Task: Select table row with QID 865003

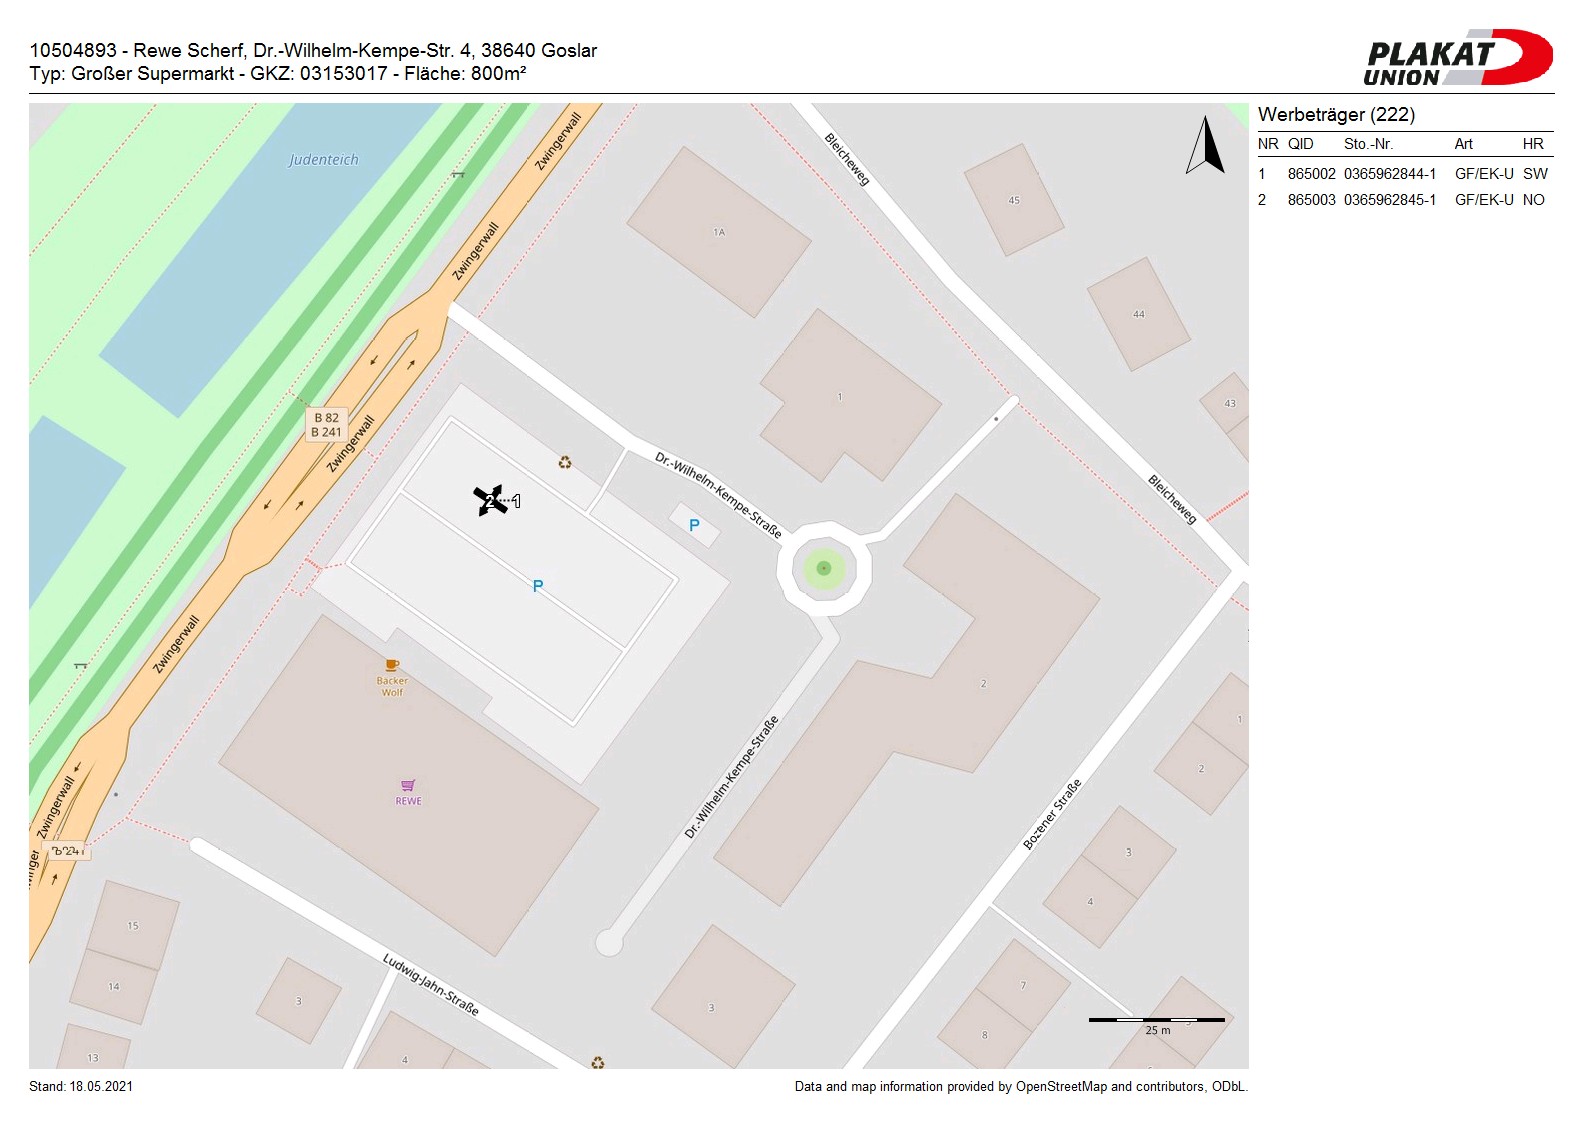Action: pos(1404,200)
